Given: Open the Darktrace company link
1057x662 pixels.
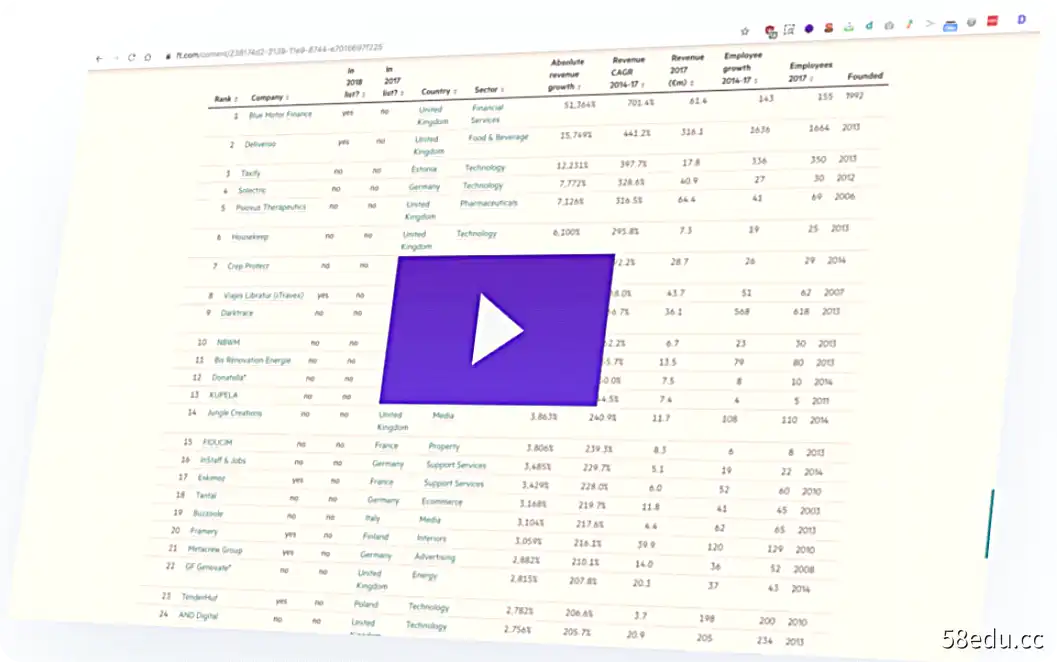Looking at the screenshot, I should [x=237, y=313].
